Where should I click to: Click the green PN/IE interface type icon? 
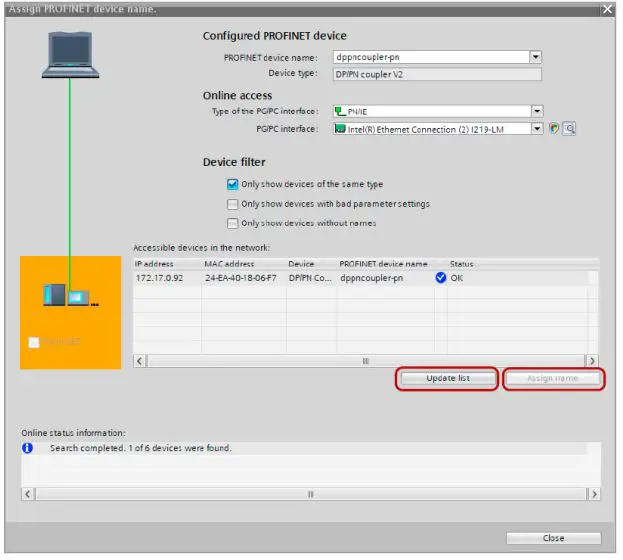pyautogui.click(x=340, y=111)
